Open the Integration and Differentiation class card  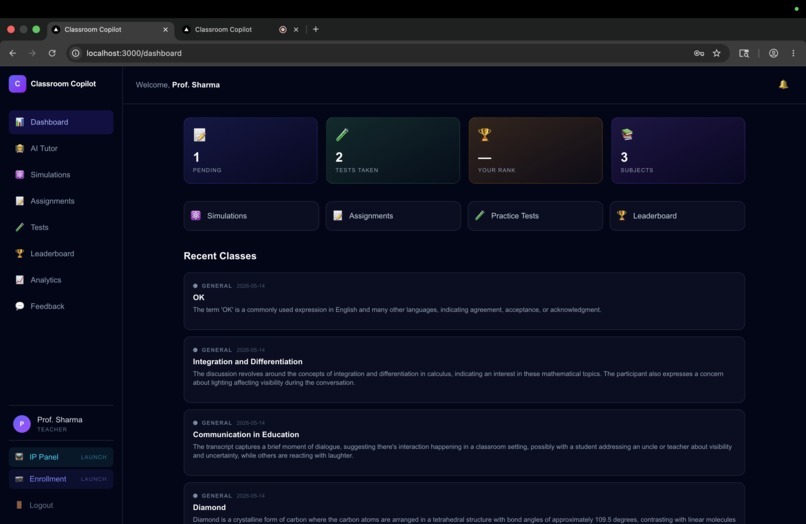[464, 369]
